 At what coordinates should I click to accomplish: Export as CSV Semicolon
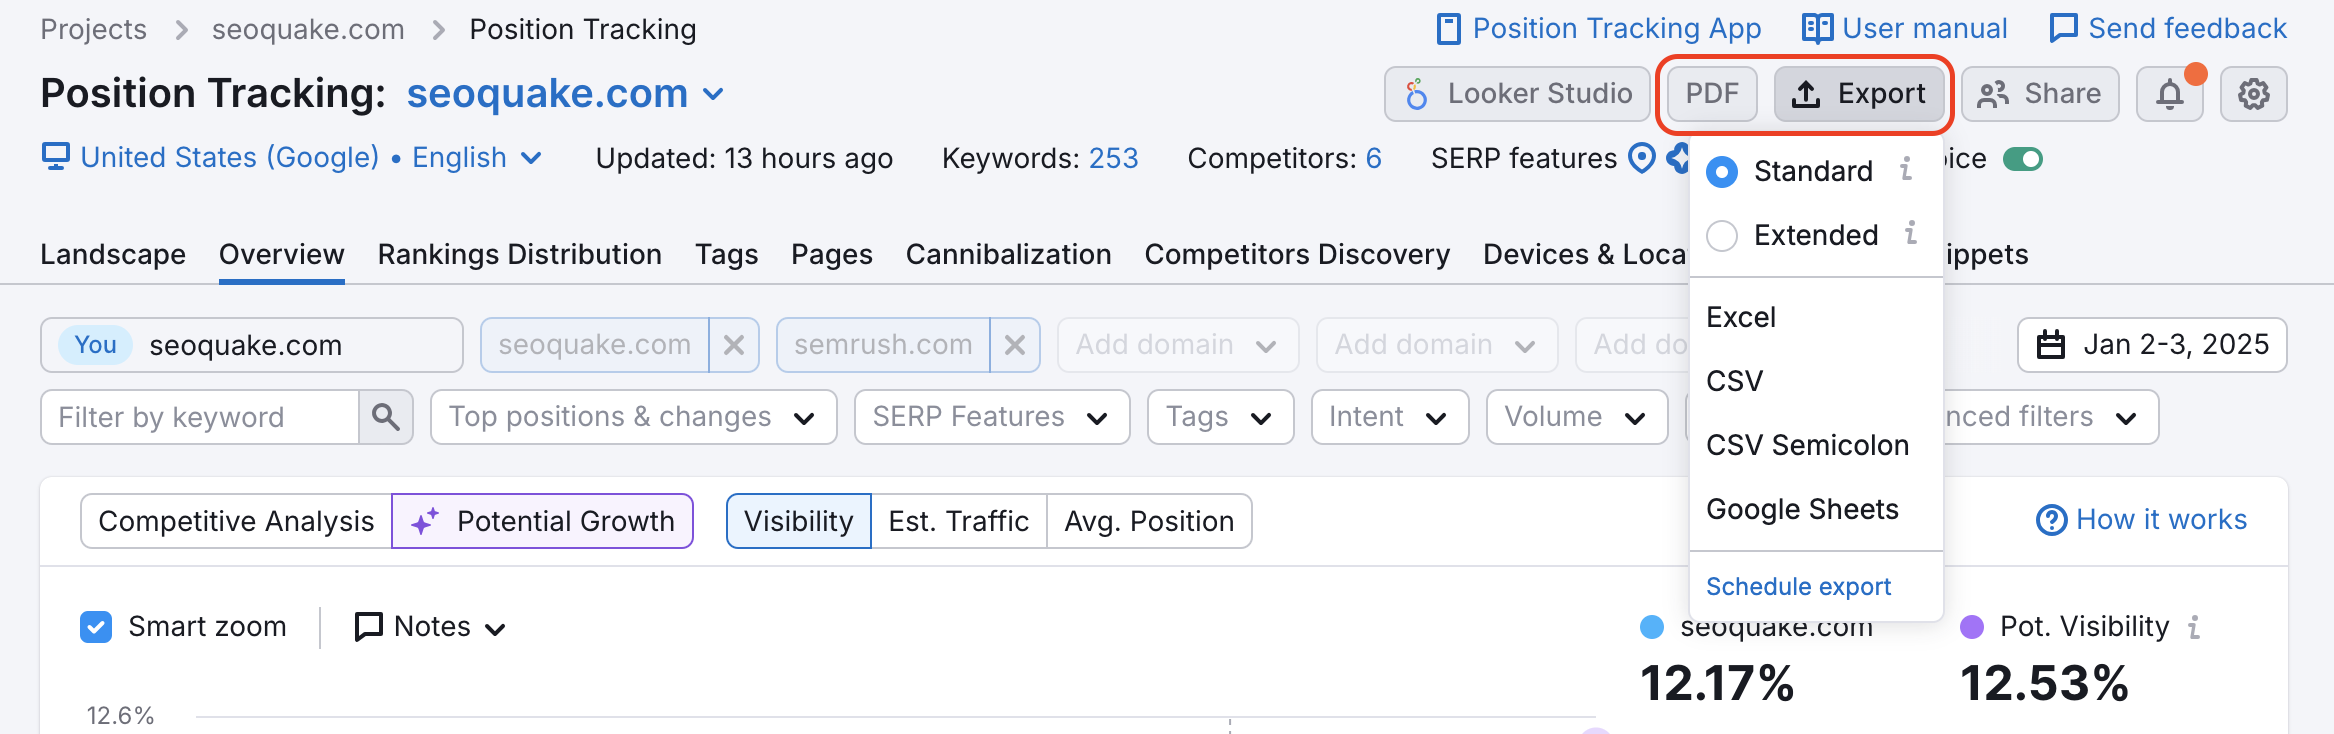tap(1816, 445)
